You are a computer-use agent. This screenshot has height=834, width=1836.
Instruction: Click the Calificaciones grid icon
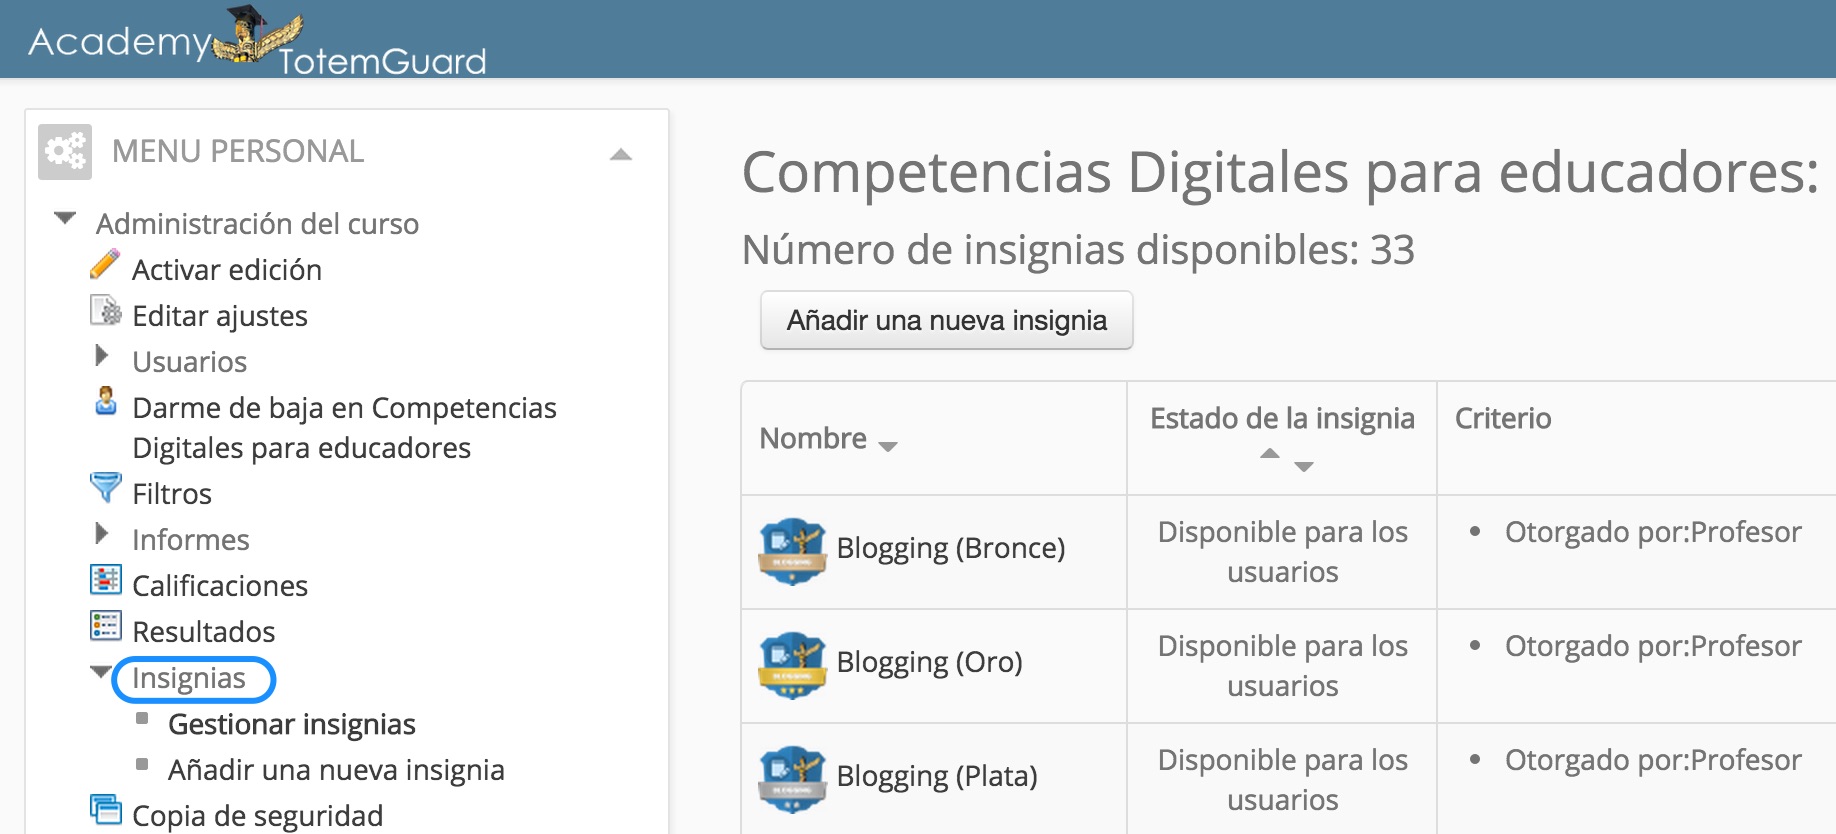[105, 580]
